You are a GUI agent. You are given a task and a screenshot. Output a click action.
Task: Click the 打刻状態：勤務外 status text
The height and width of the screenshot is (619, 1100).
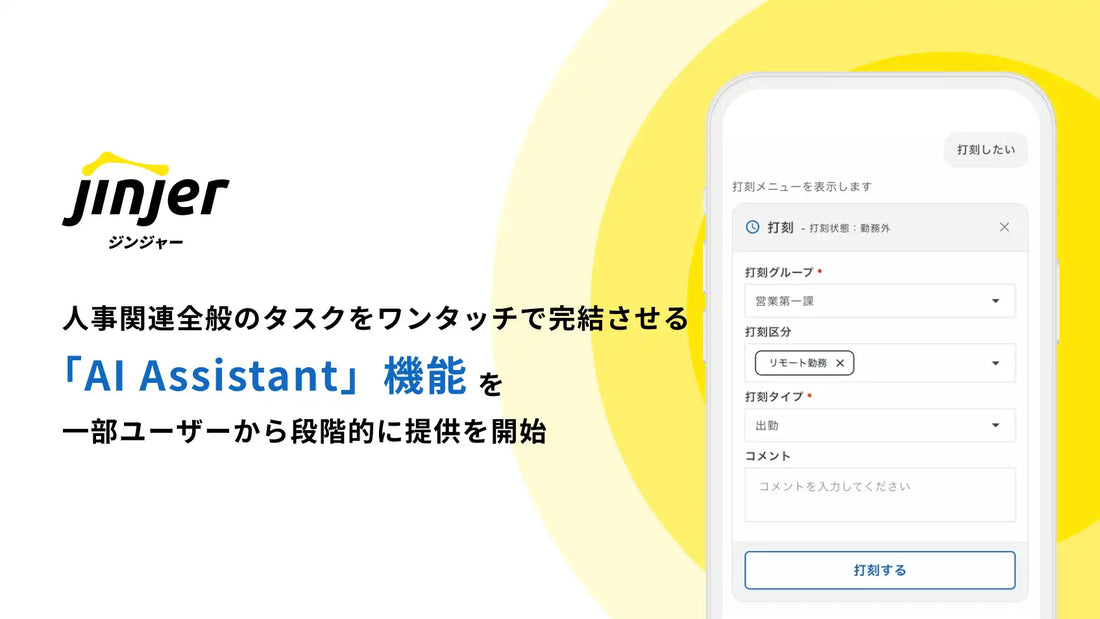850,228
